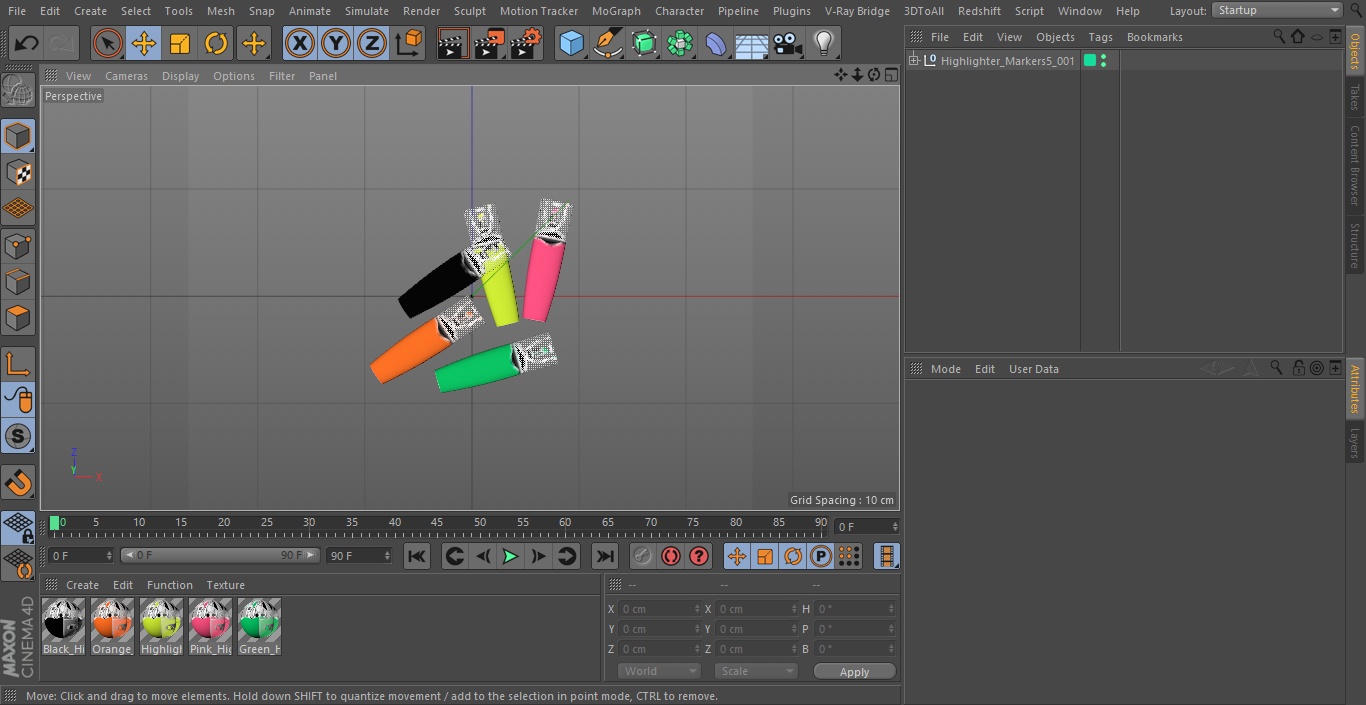Expand the Highlighter_Markers5_001 object tree

tap(914, 61)
